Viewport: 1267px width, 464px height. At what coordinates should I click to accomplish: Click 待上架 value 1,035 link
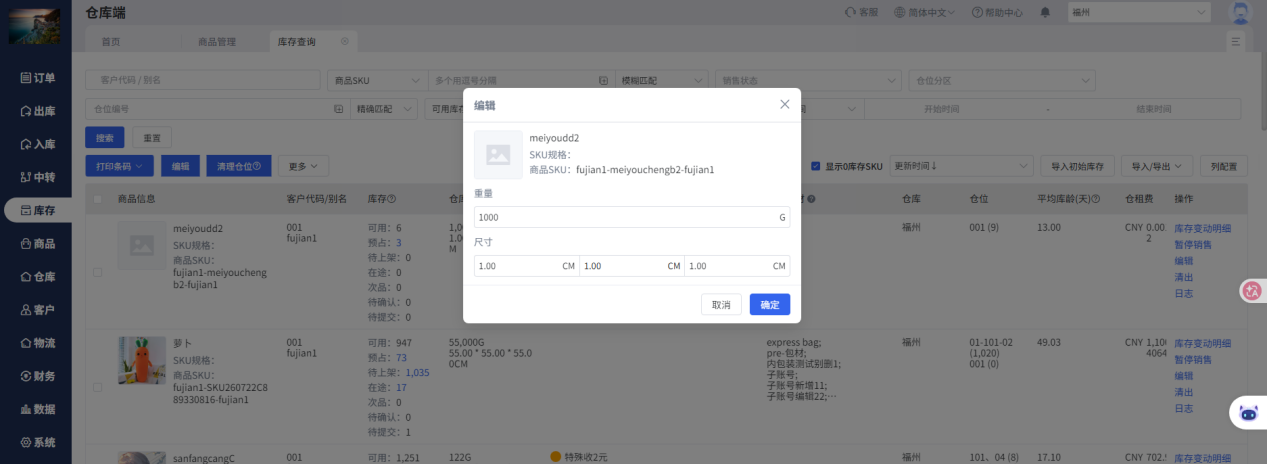click(417, 372)
